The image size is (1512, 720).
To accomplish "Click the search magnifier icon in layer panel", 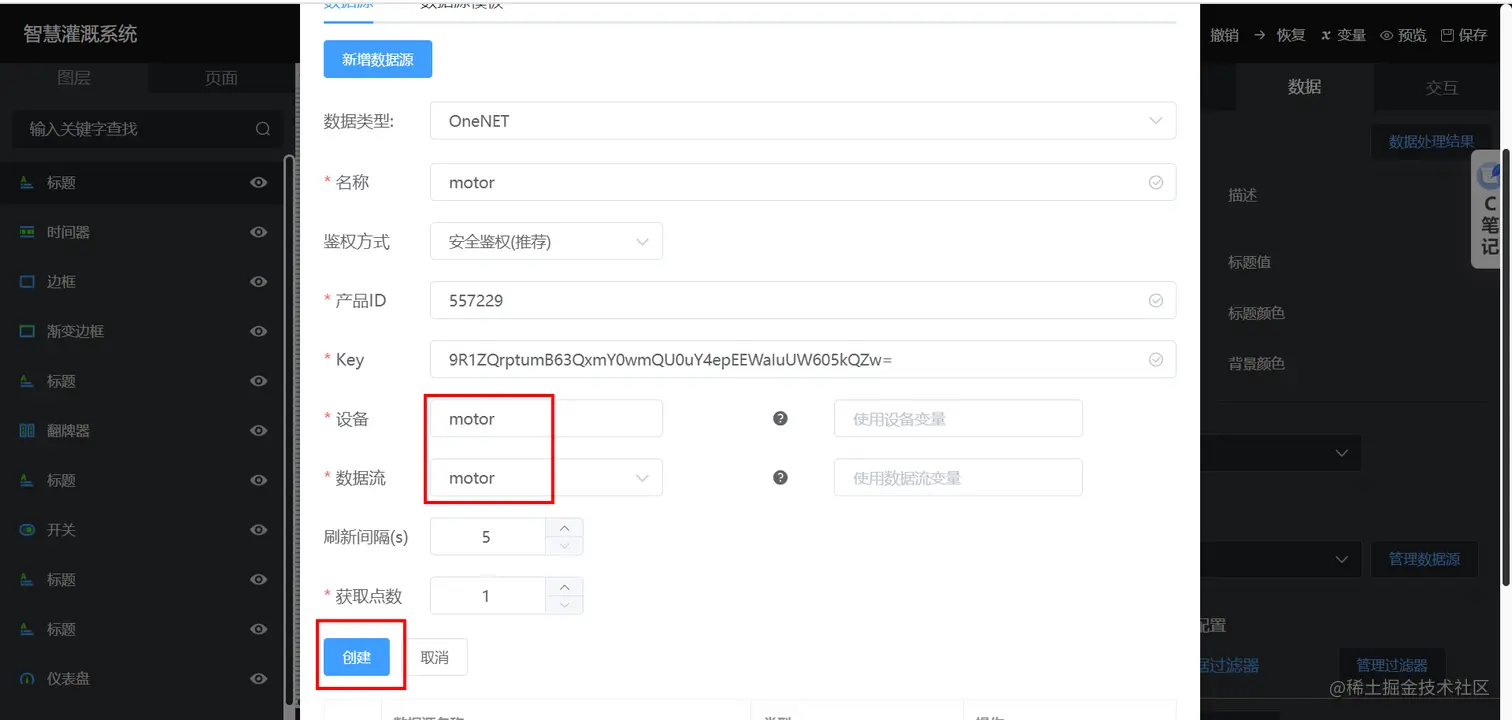I will [263, 129].
